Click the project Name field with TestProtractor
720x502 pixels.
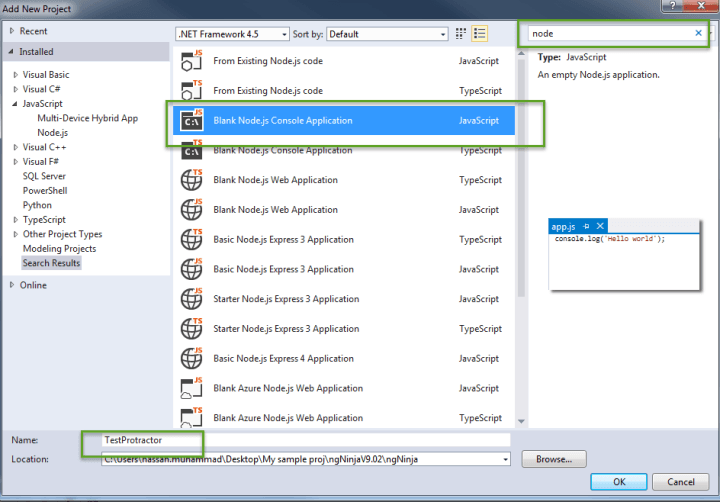click(305, 440)
